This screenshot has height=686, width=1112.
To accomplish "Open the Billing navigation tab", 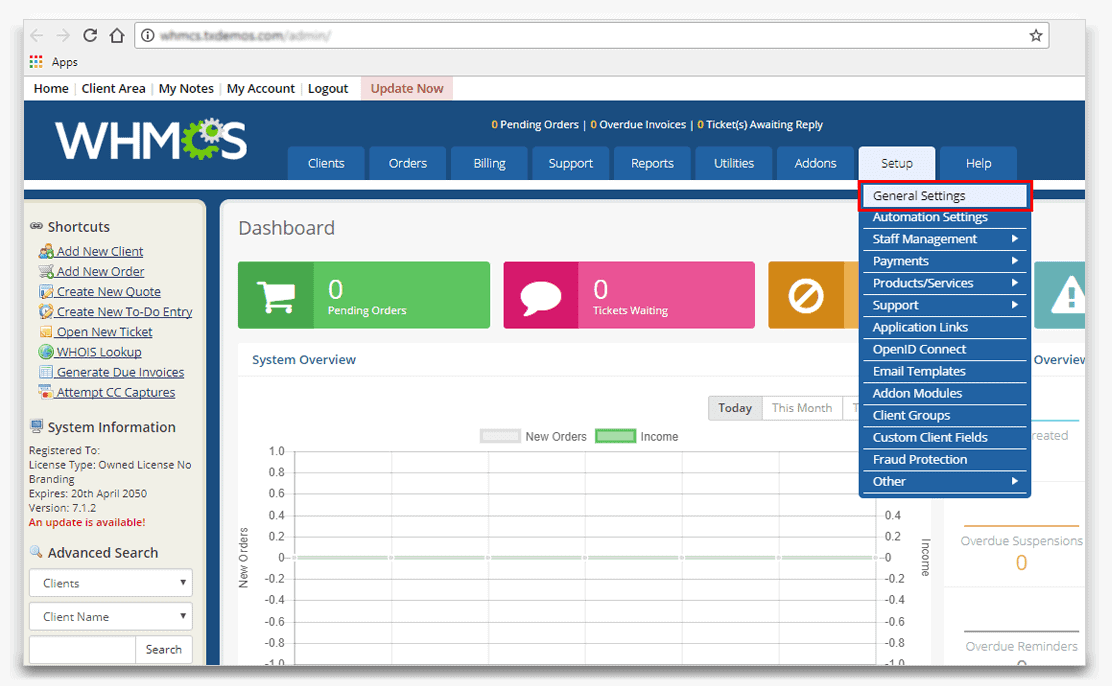I will tap(489, 163).
